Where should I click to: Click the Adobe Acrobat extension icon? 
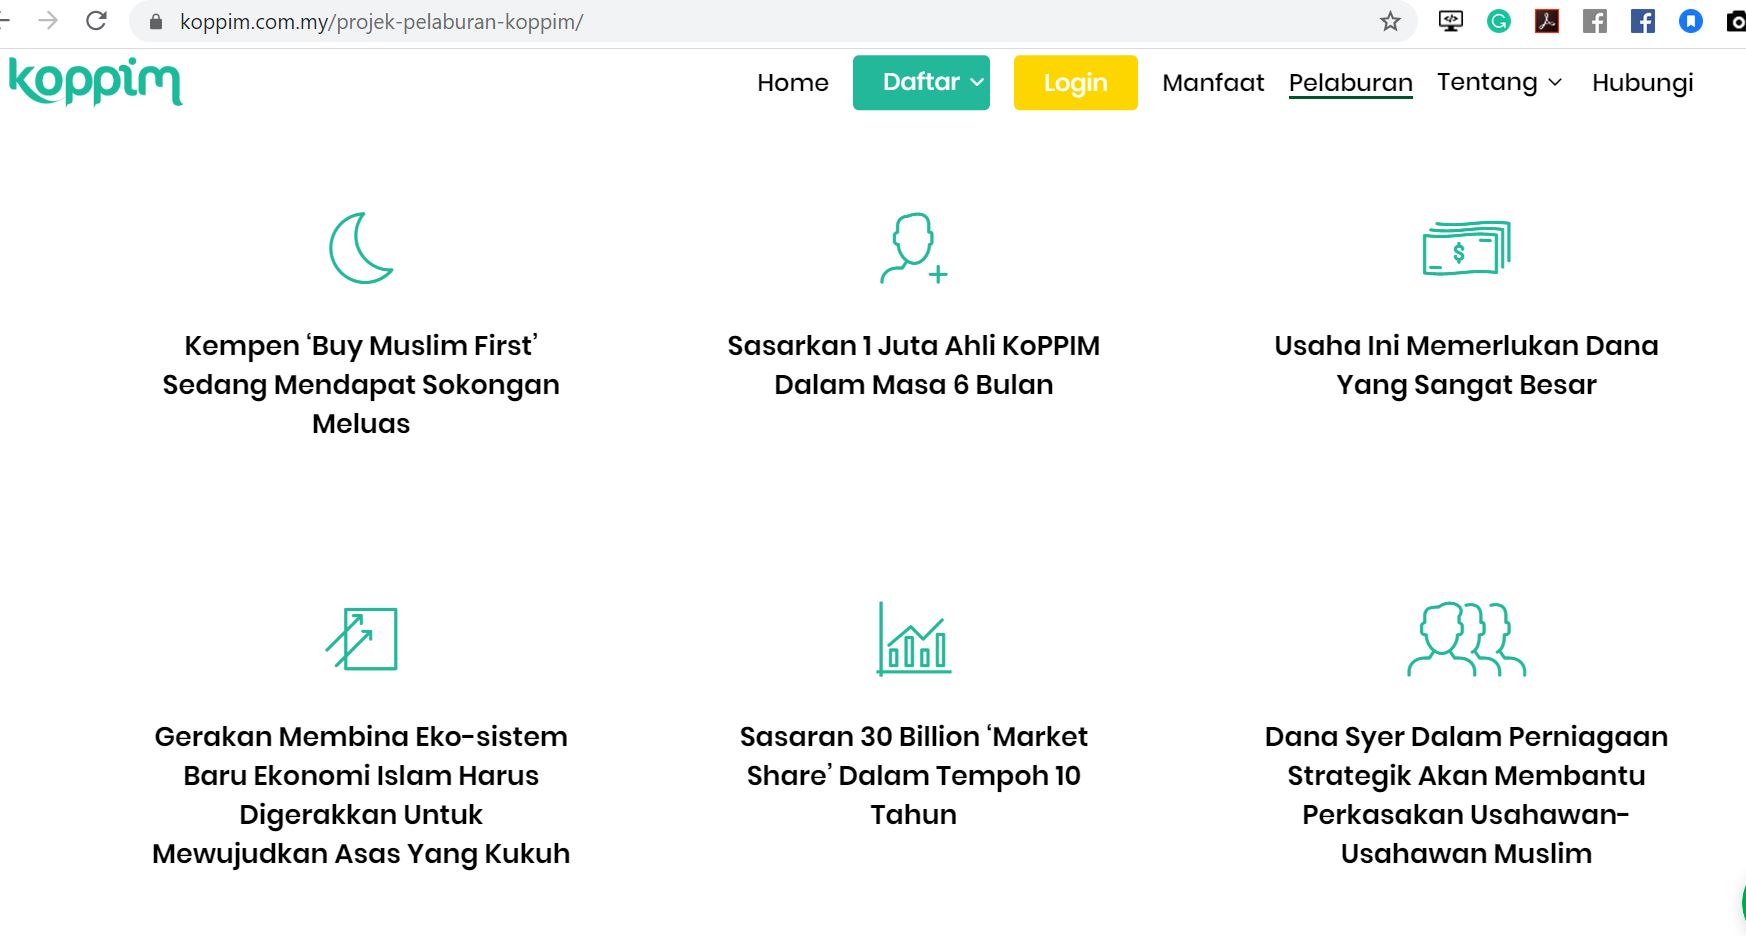tap(1546, 21)
